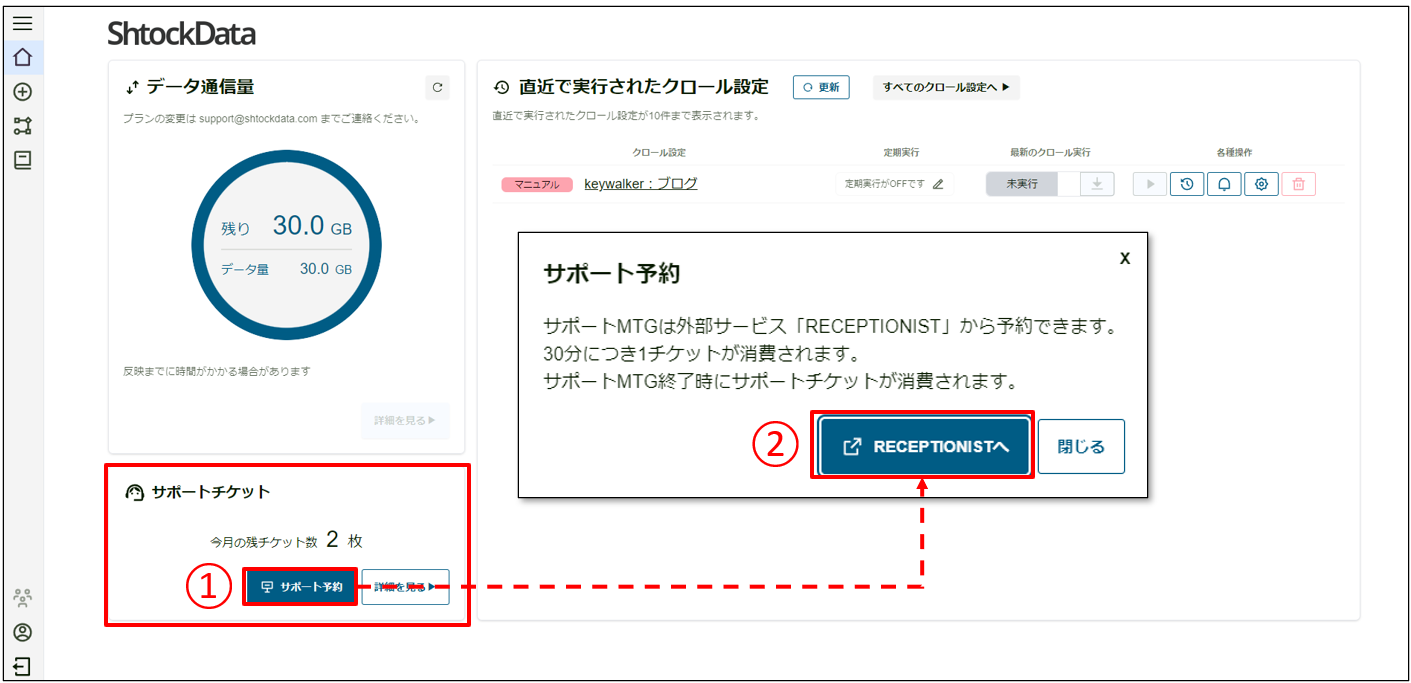Click the 各種操作 column header
This screenshot has width=1411, height=683.
point(1234,153)
